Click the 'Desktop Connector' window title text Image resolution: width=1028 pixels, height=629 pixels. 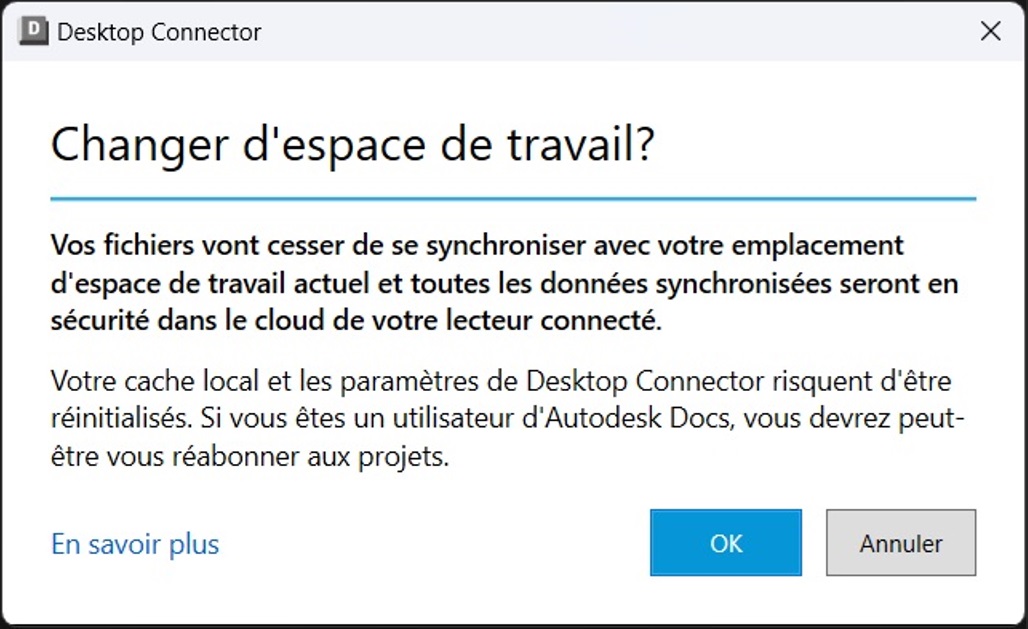160,31
